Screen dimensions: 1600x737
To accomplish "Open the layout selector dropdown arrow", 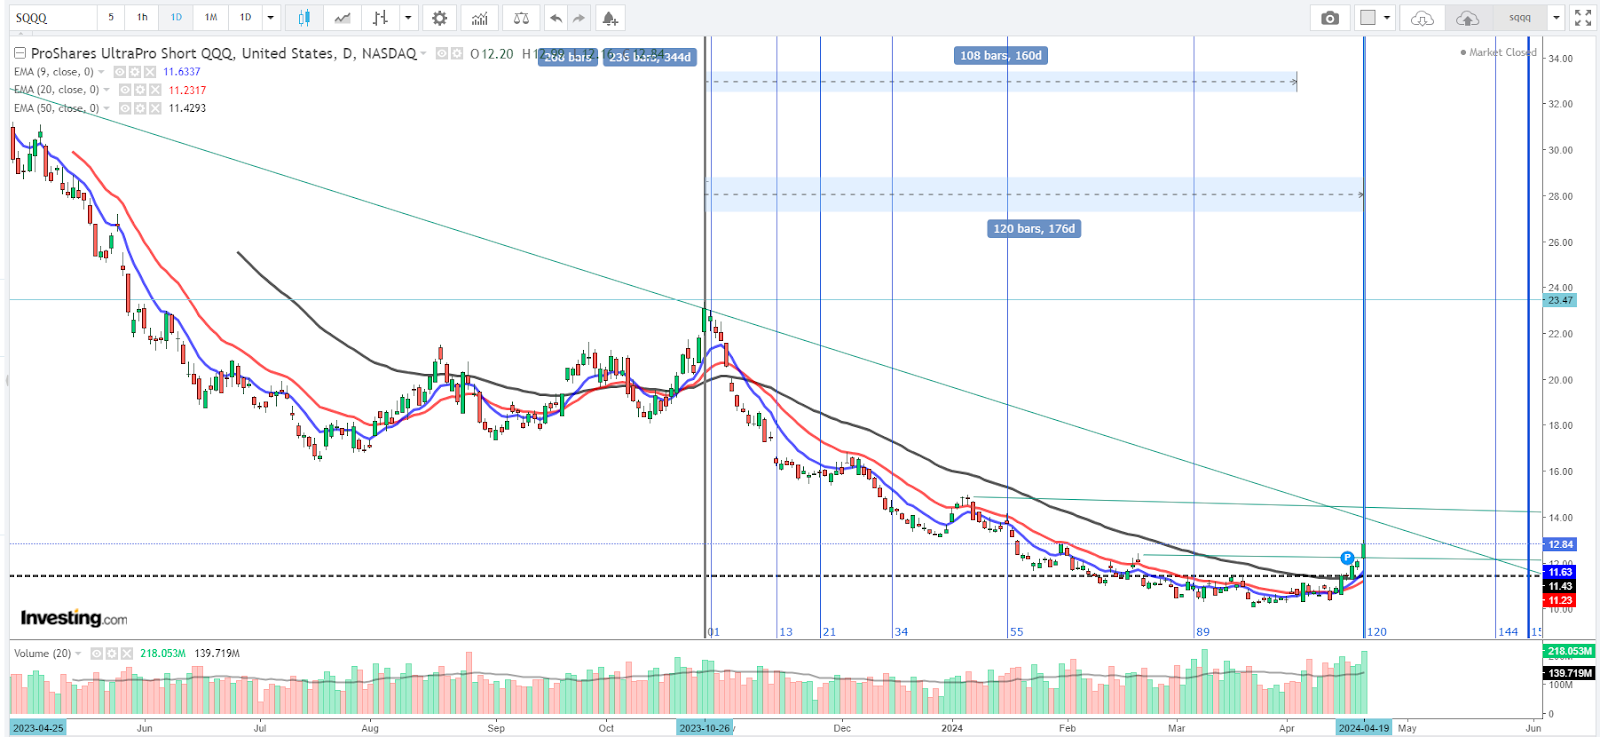I will click(x=1387, y=18).
